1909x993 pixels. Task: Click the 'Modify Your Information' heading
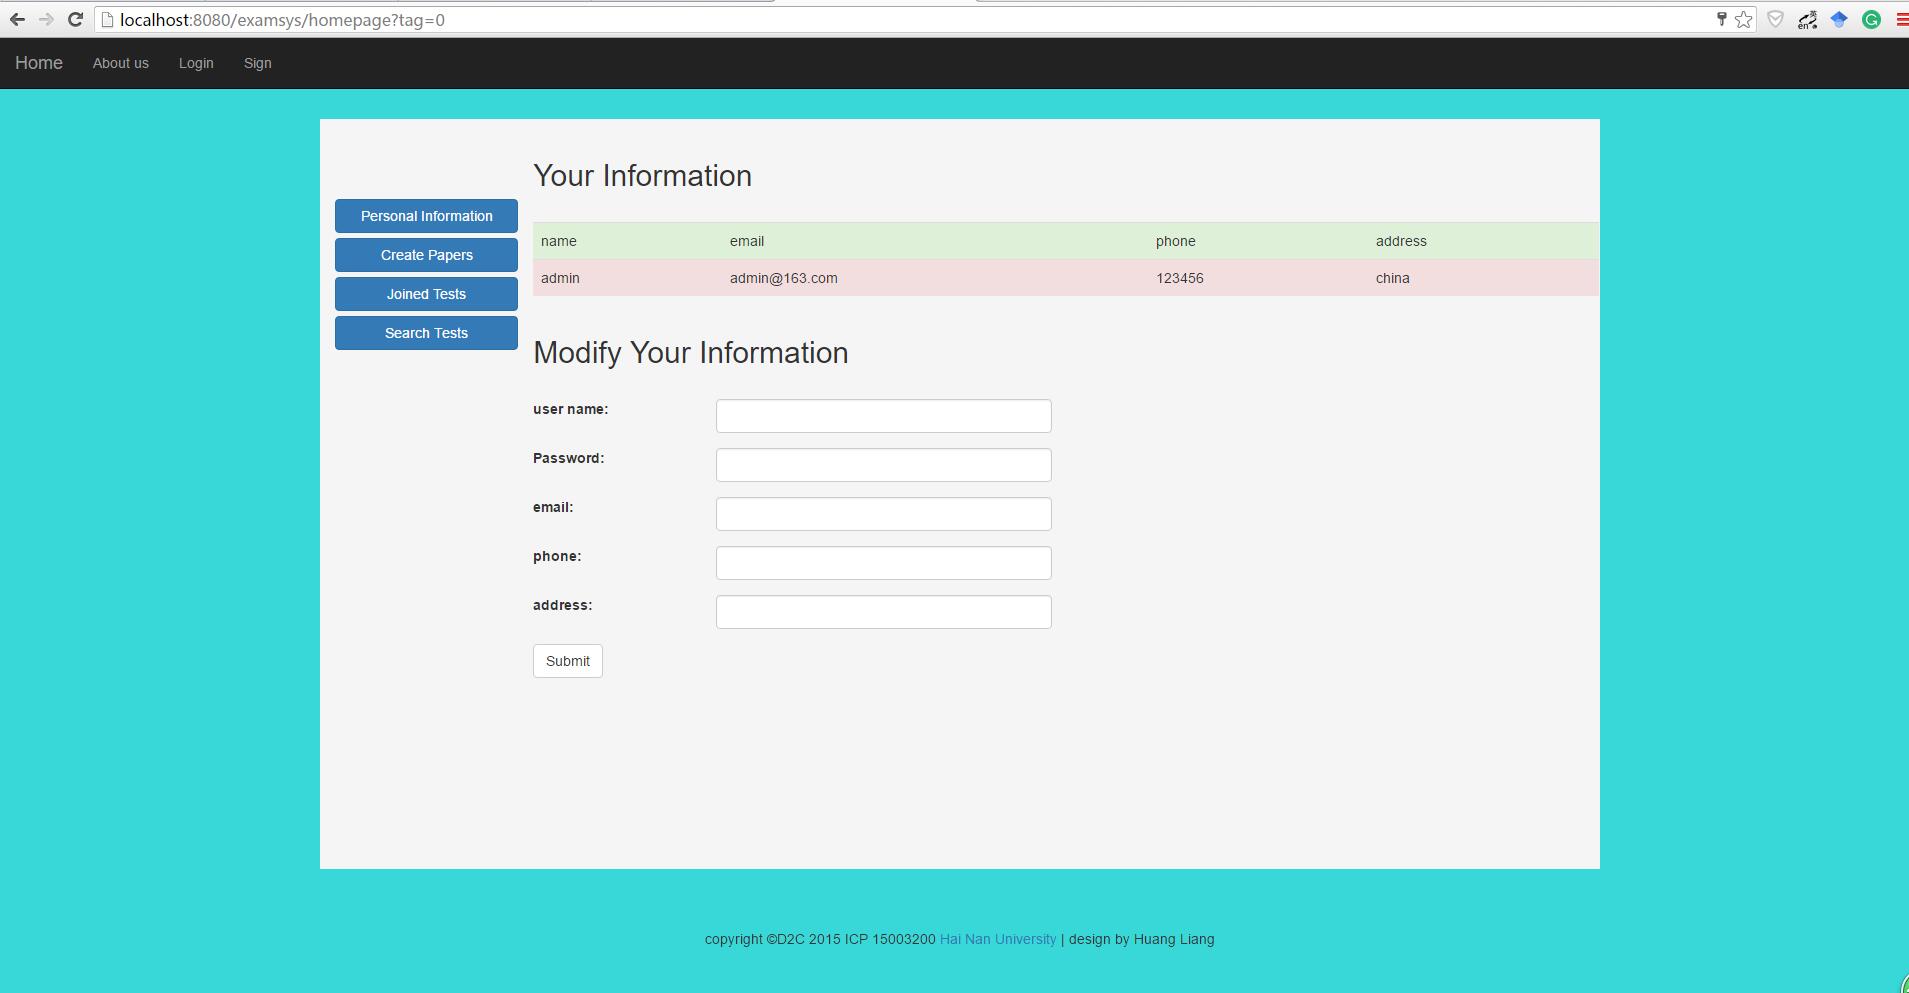click(x=690, y=353)
